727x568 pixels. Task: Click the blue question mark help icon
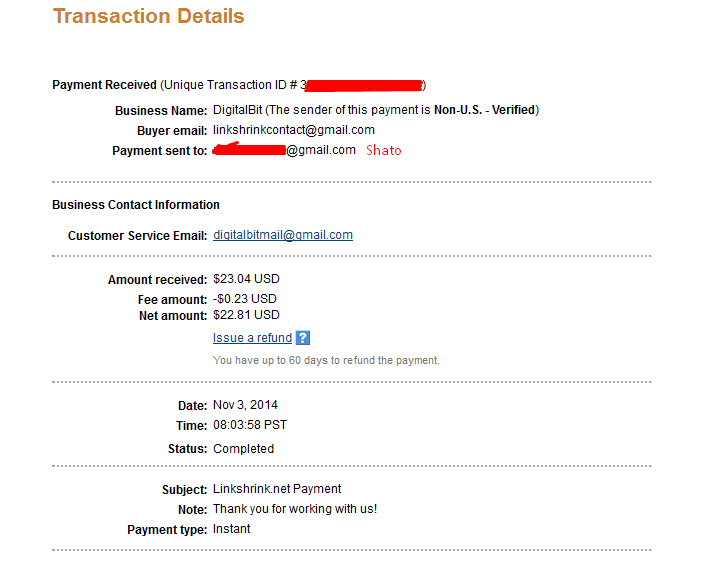click(x=303, y=338)
